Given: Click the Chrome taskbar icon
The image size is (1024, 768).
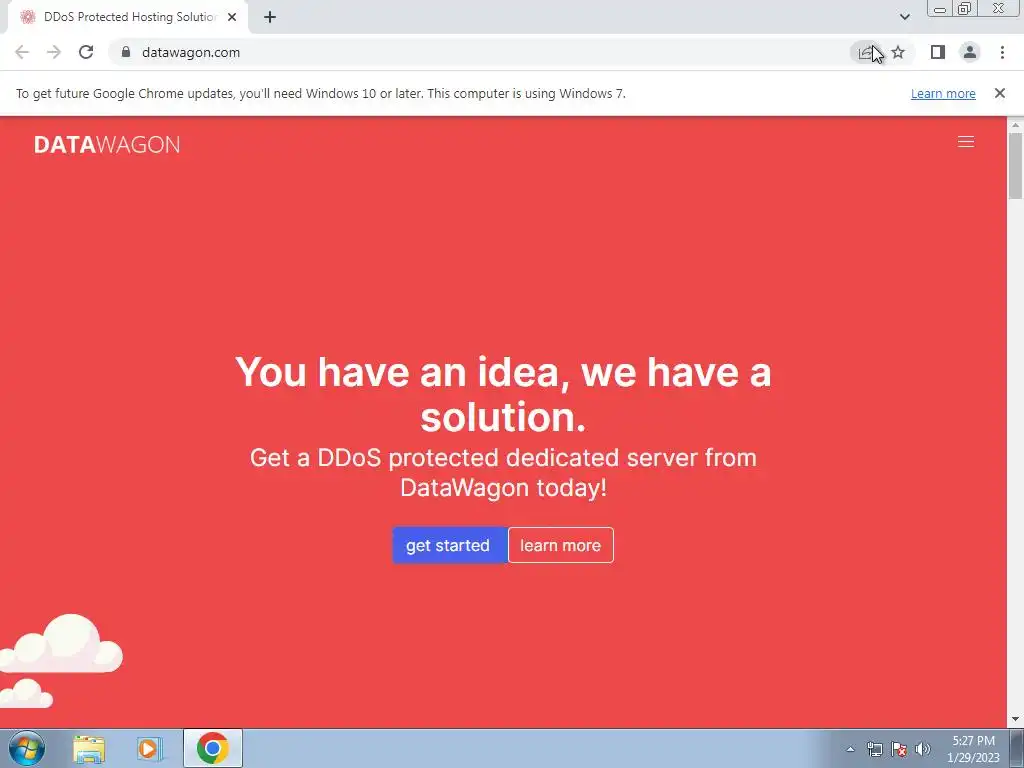Looking at the screenshot, I should (213, 748).
